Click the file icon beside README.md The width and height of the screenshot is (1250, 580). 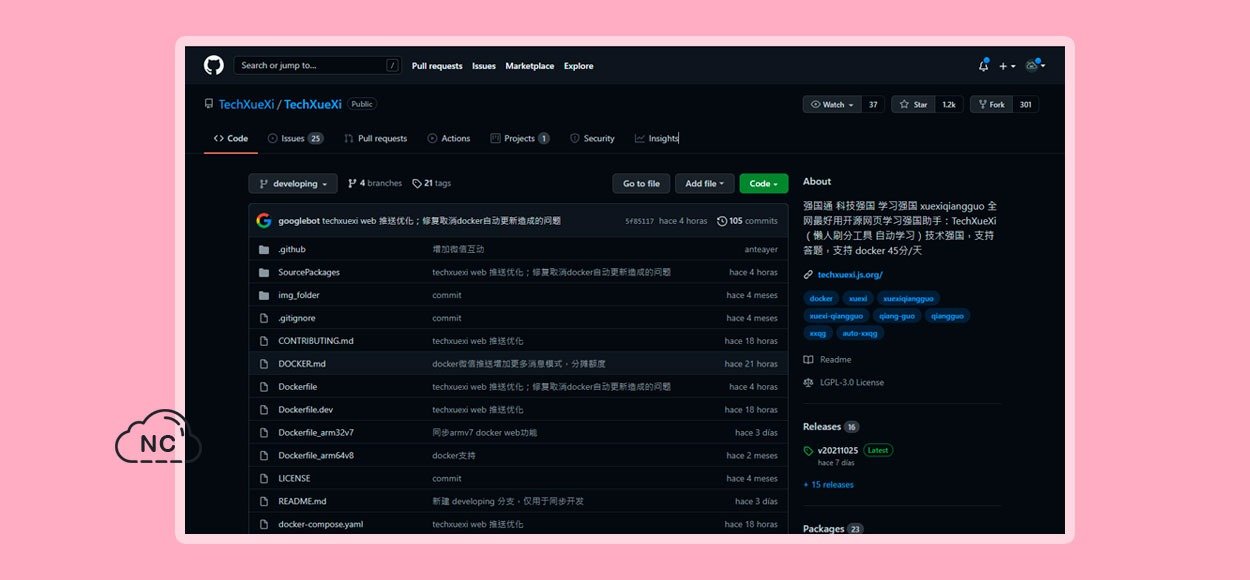[x=264, y=501]
